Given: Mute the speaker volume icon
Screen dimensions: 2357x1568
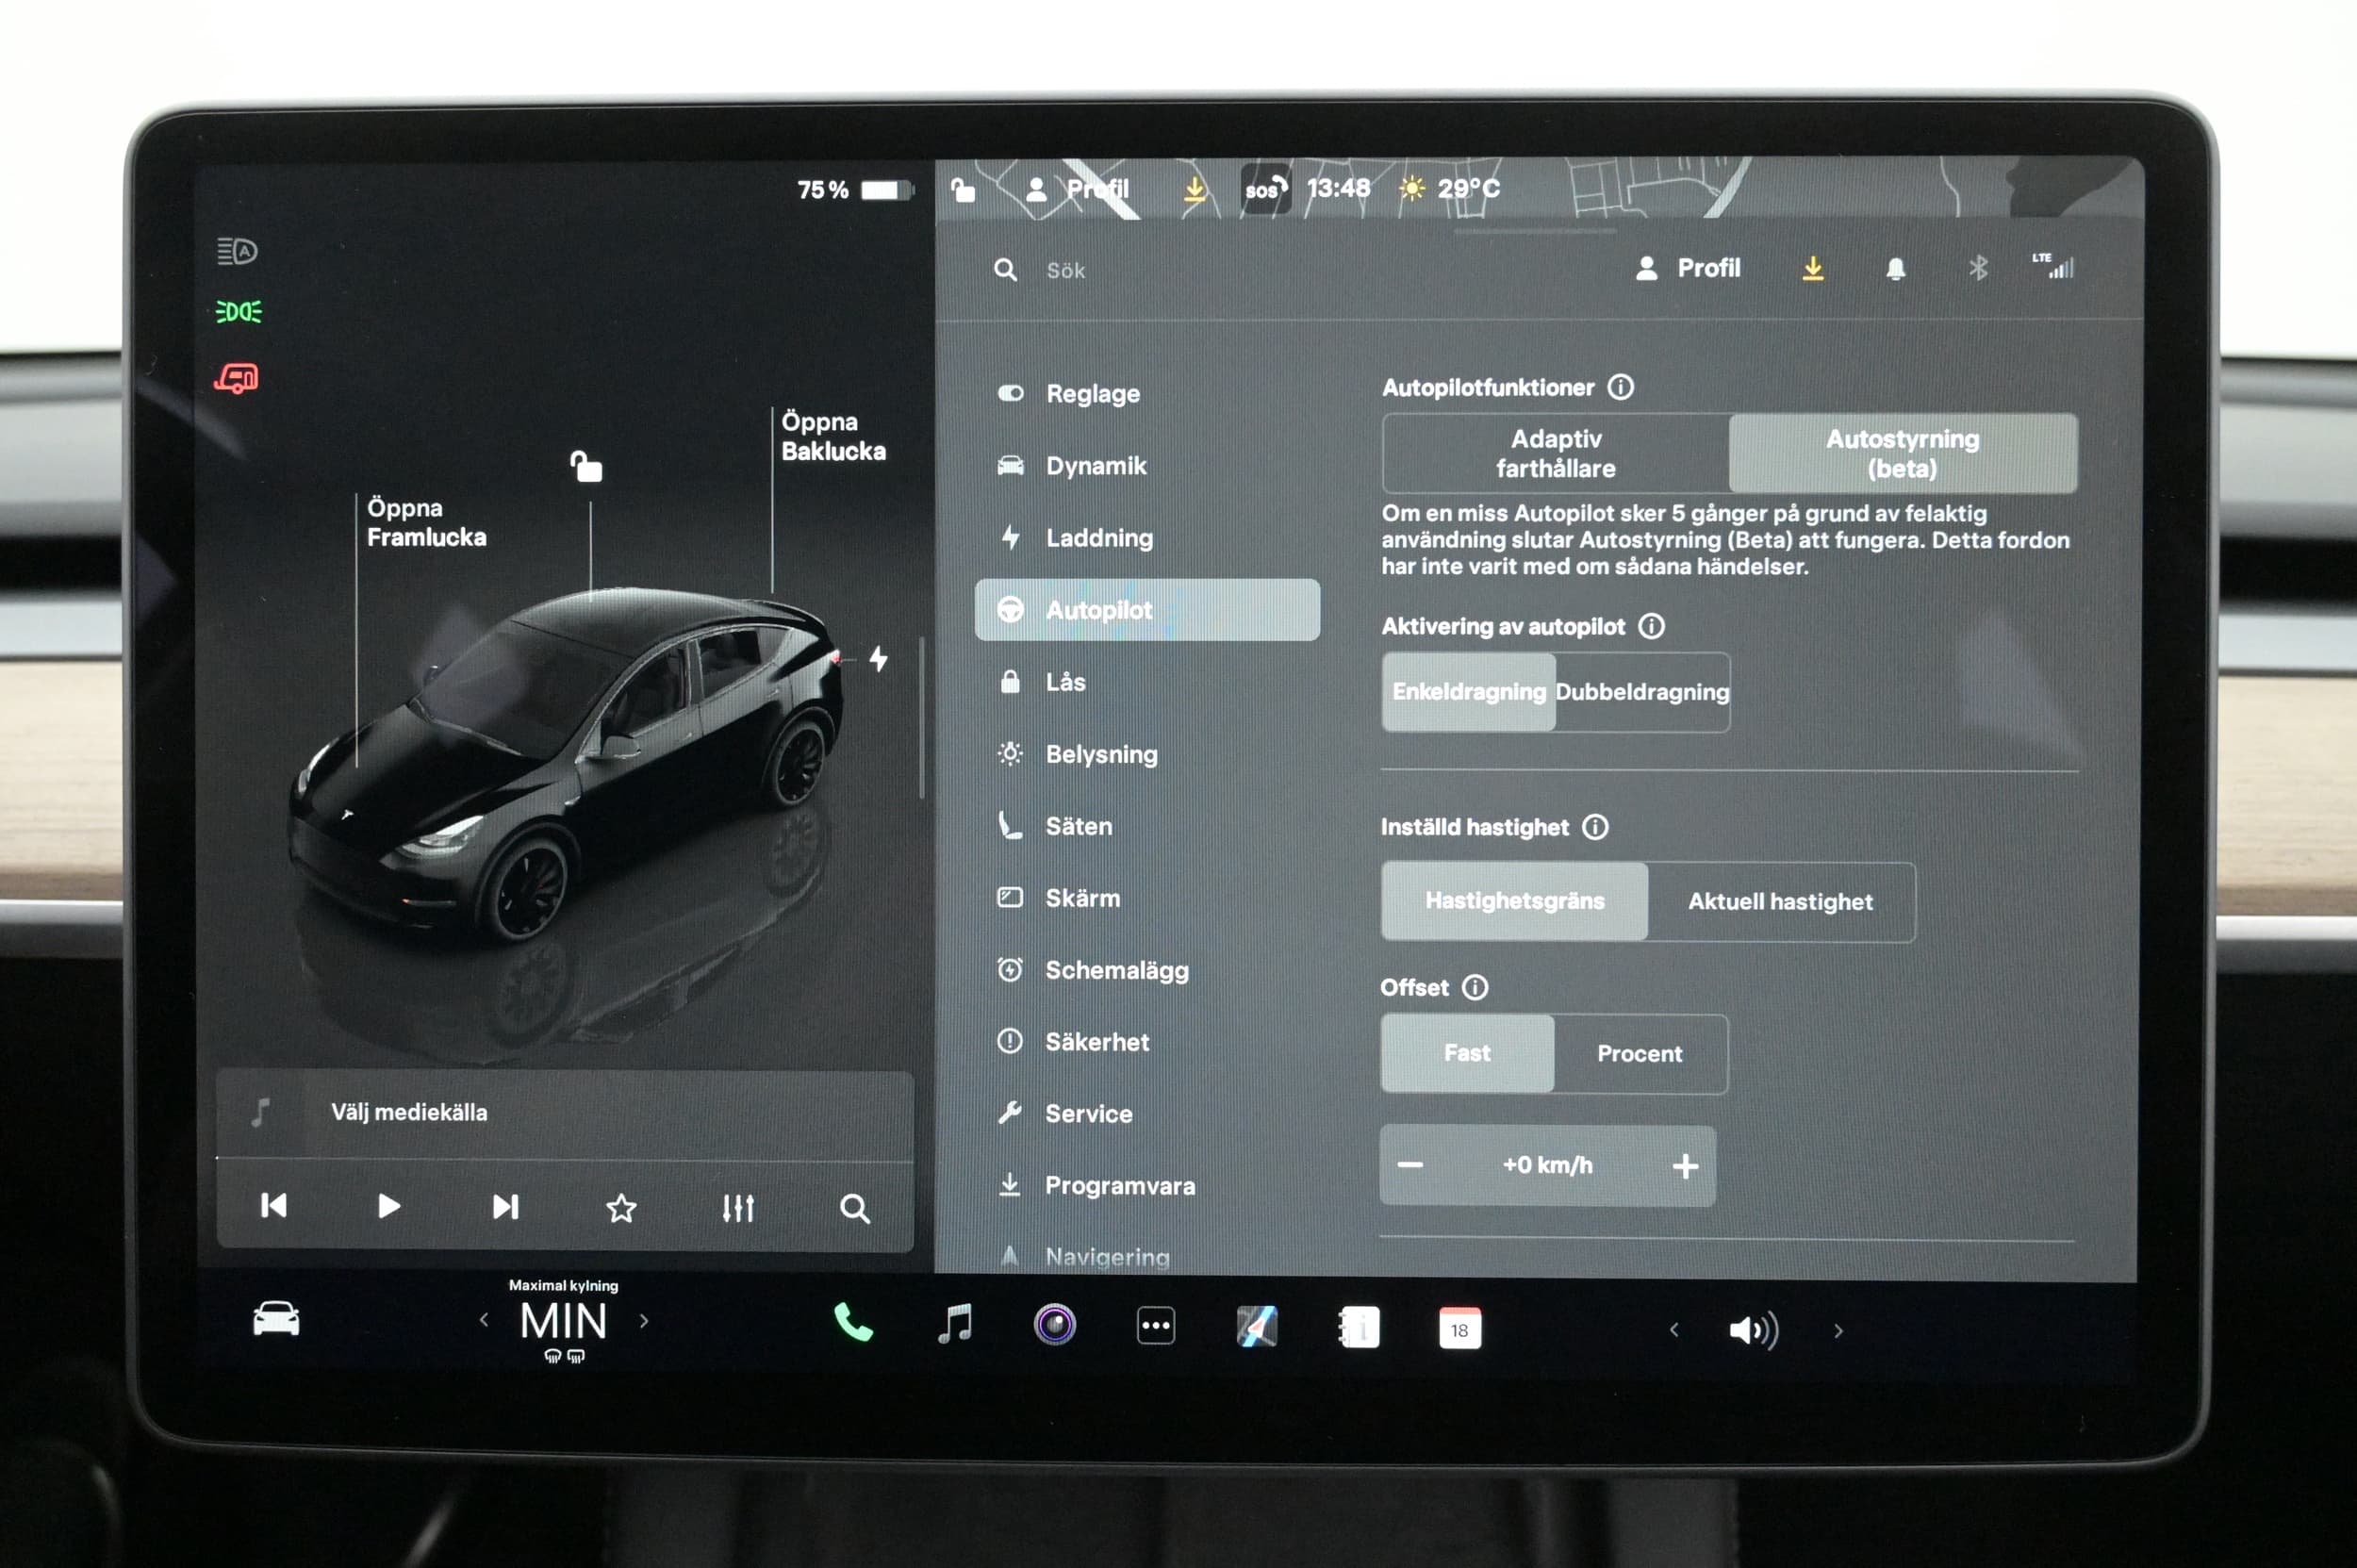Looking at the screenshot, I should pyautogui.click(x=1754, y=1330).
